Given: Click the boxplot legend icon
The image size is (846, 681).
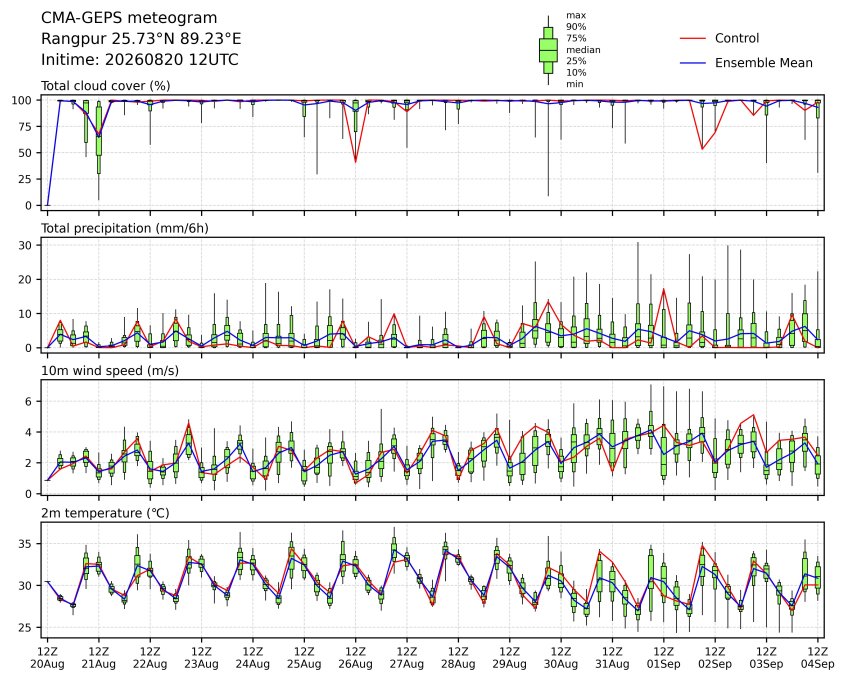Looking at the screenshot, I should [548, 50].
